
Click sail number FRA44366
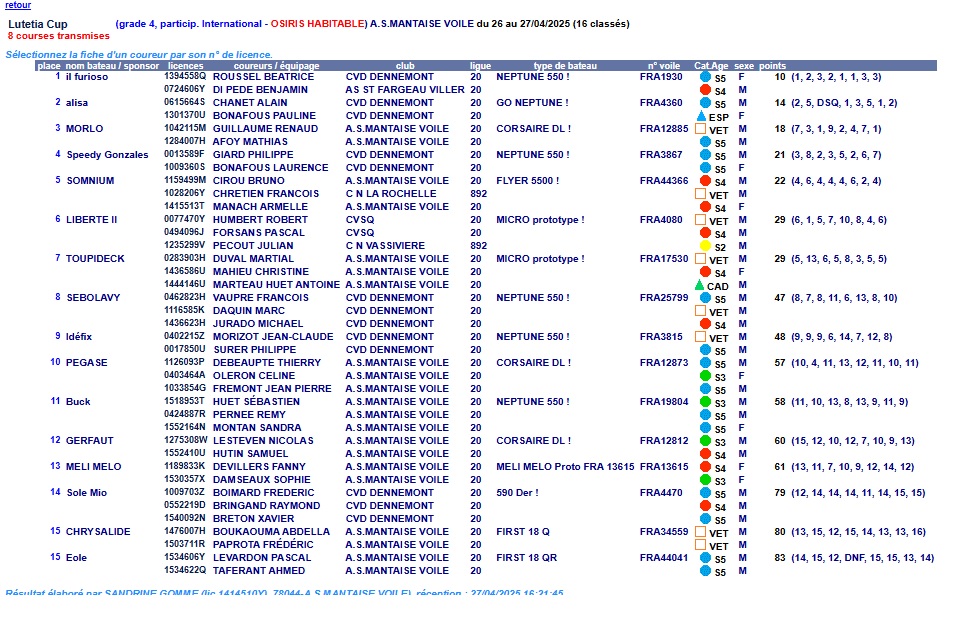coord(664,181)
